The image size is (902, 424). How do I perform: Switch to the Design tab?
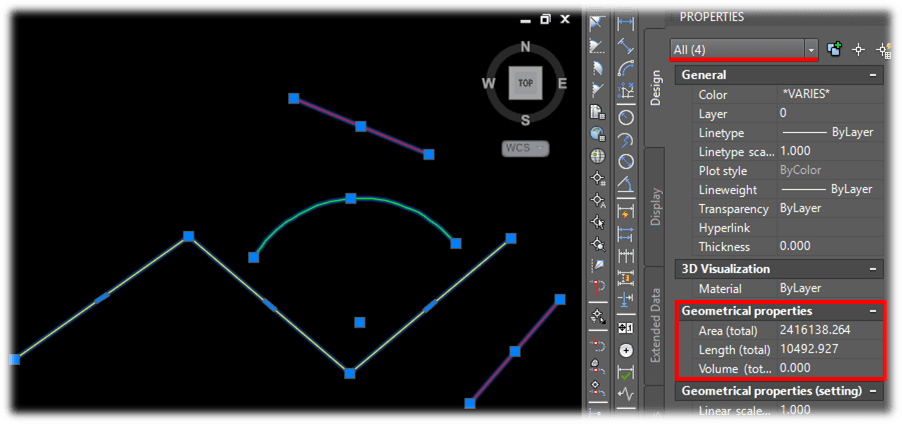coord(655,88)
